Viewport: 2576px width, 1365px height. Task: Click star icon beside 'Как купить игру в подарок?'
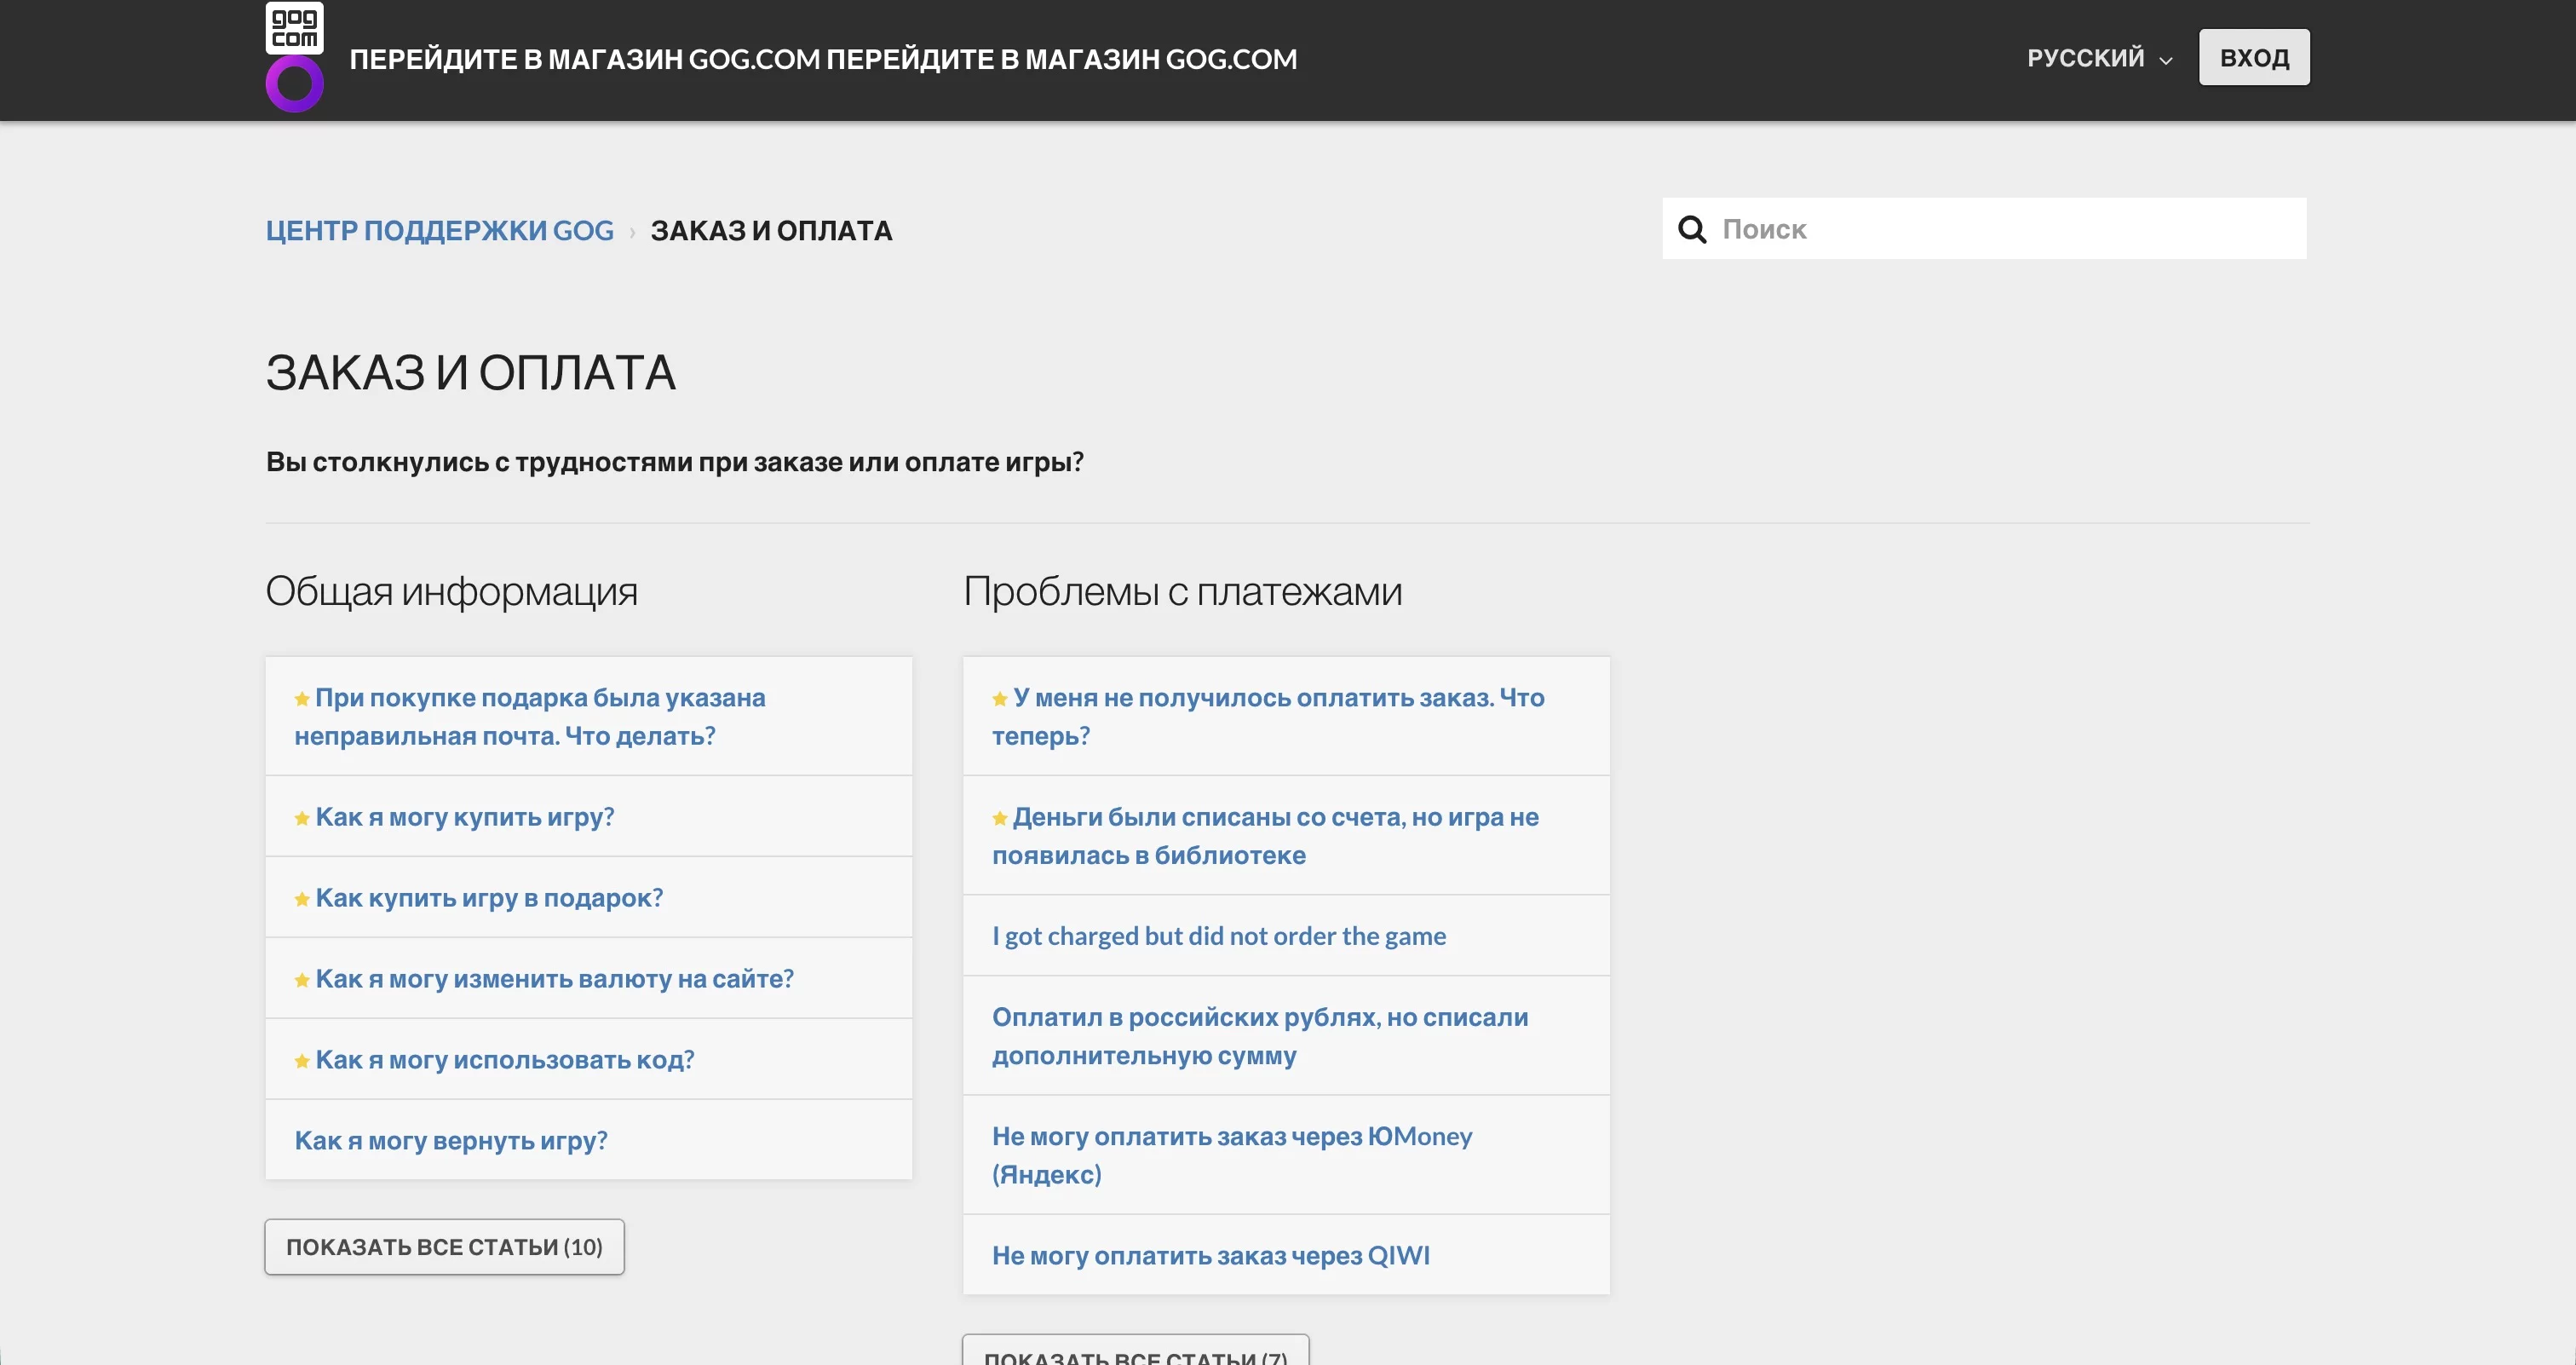click(x=301, y=899)
